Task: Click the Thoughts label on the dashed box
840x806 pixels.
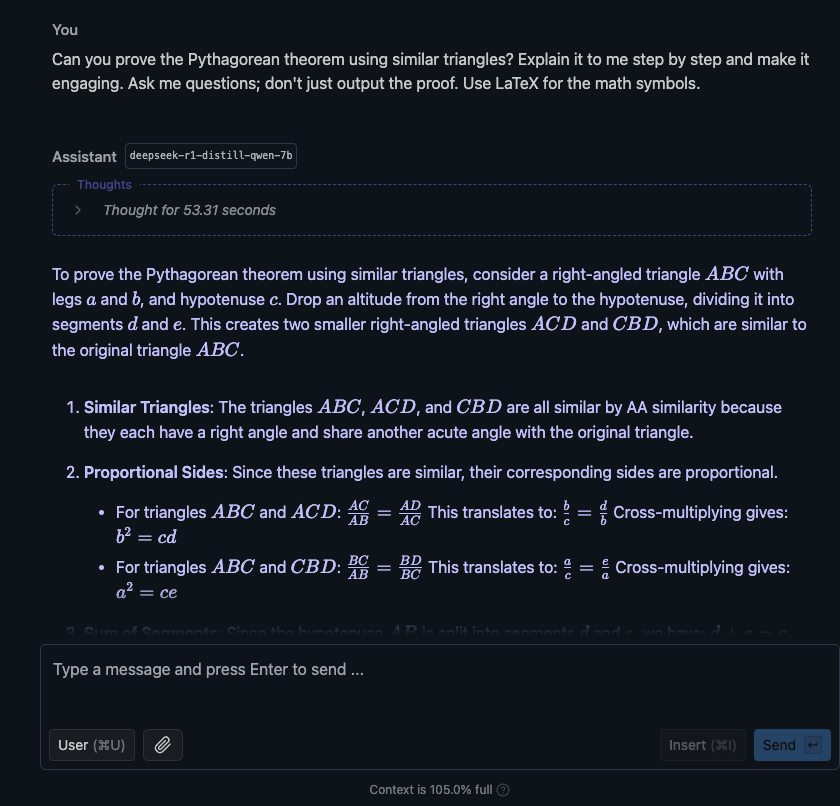Action: pyautogui.click(x=104, y=185)
